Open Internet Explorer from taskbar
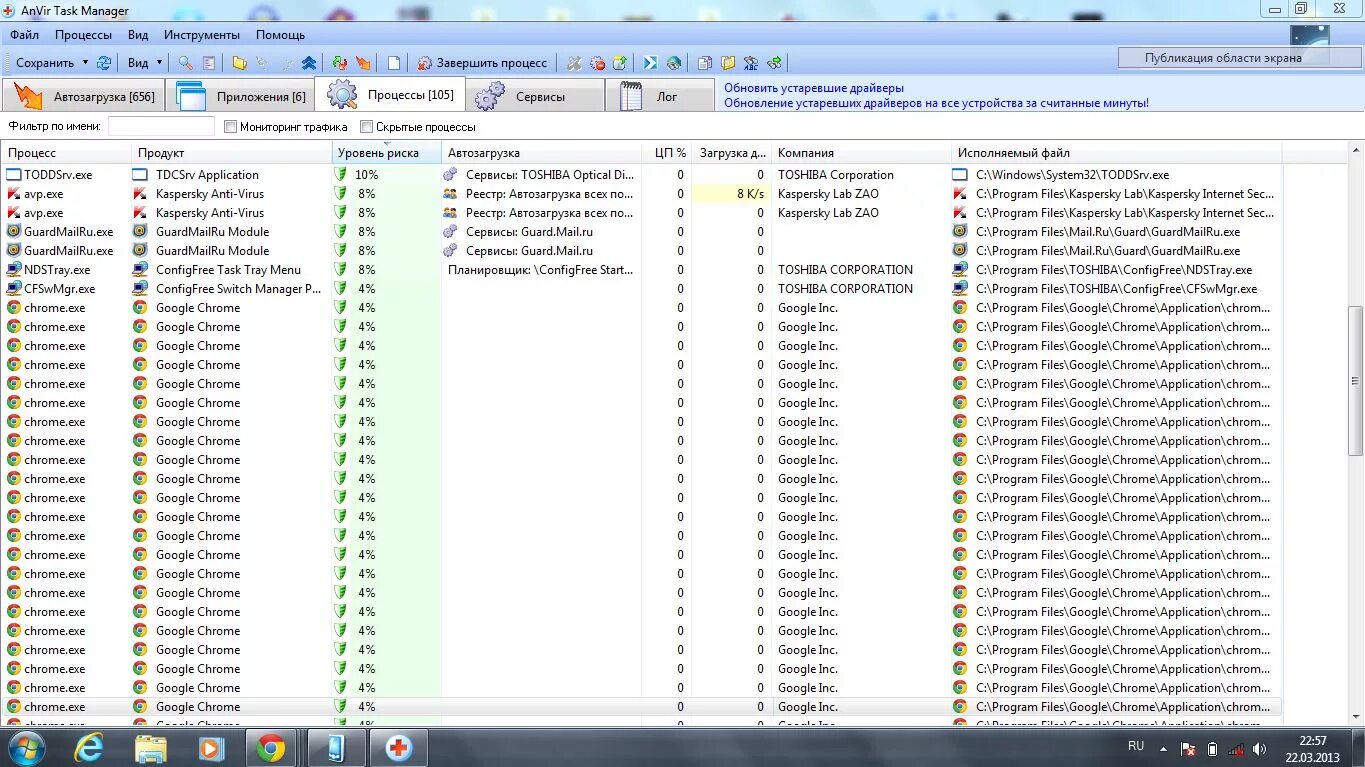The width and height of the screenshot is (1365, 767). click(89, 747)
